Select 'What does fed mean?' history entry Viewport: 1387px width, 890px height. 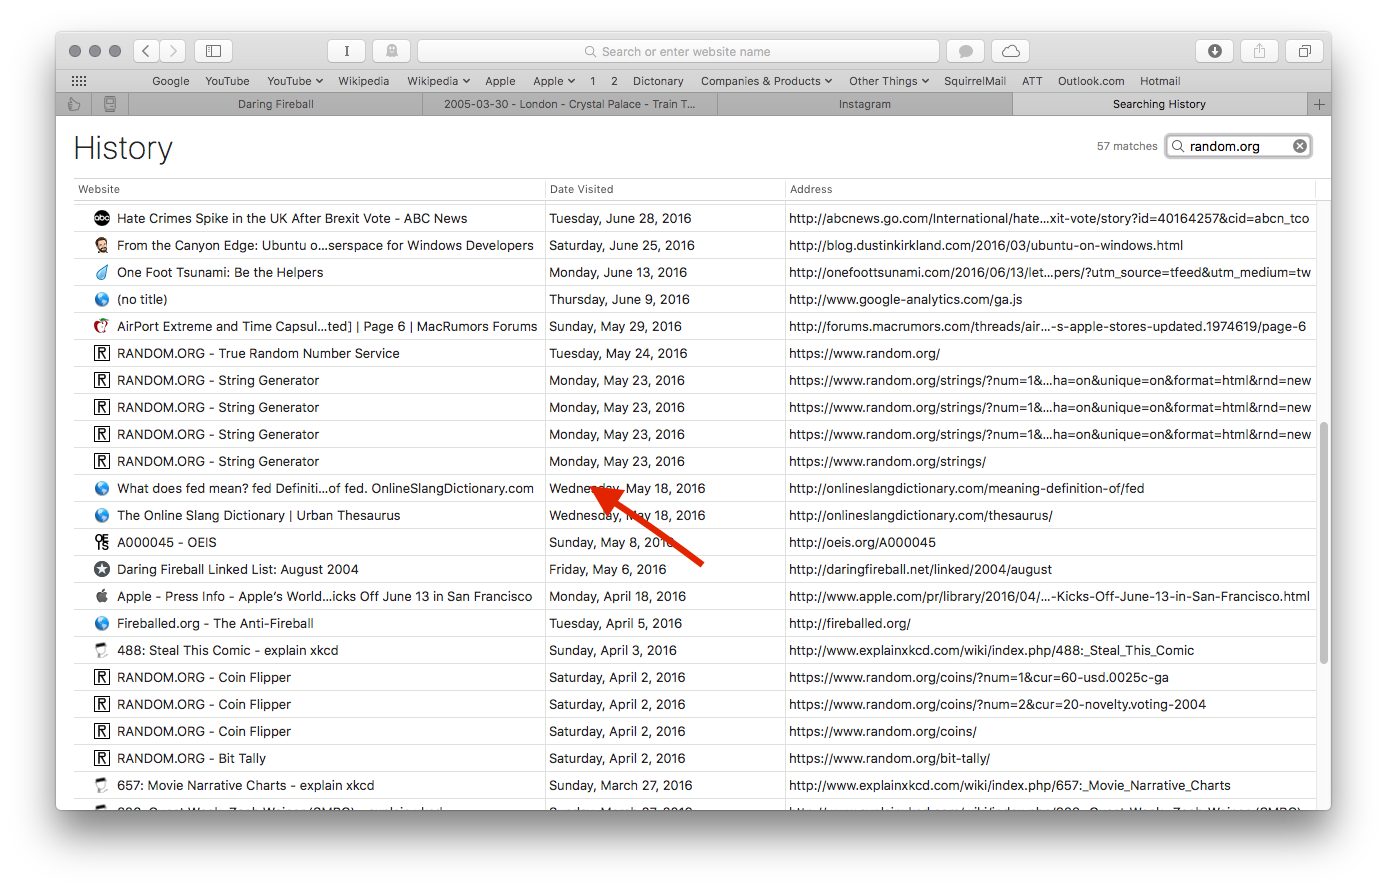point(695,488)
